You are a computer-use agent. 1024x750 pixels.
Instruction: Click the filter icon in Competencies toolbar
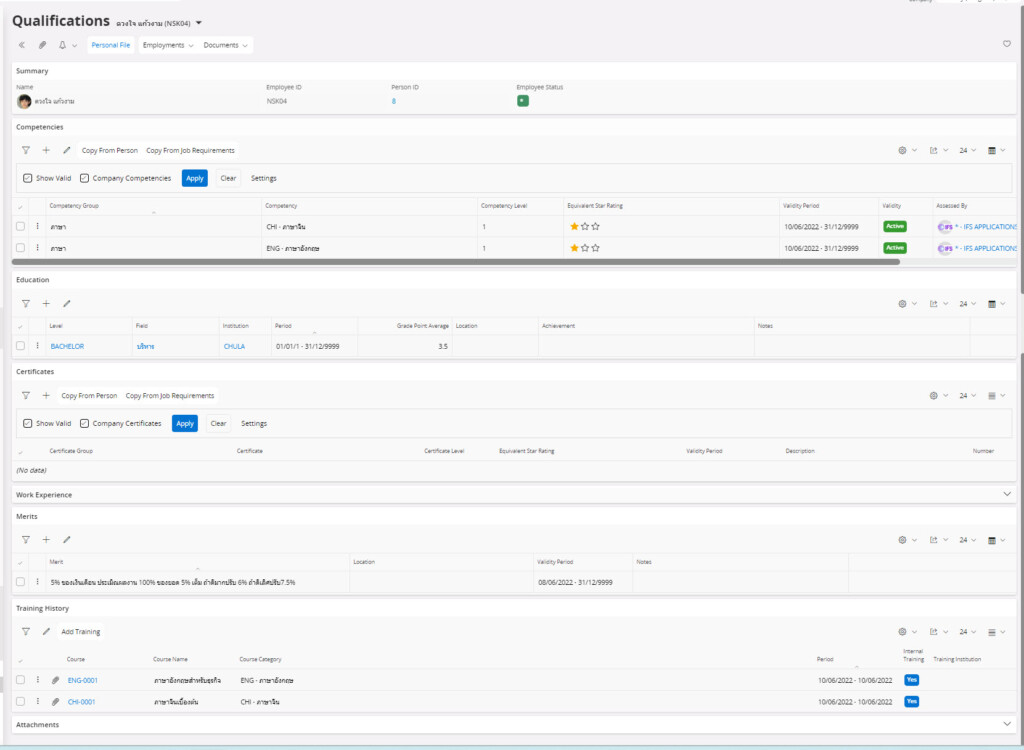[x=26, y=150]
